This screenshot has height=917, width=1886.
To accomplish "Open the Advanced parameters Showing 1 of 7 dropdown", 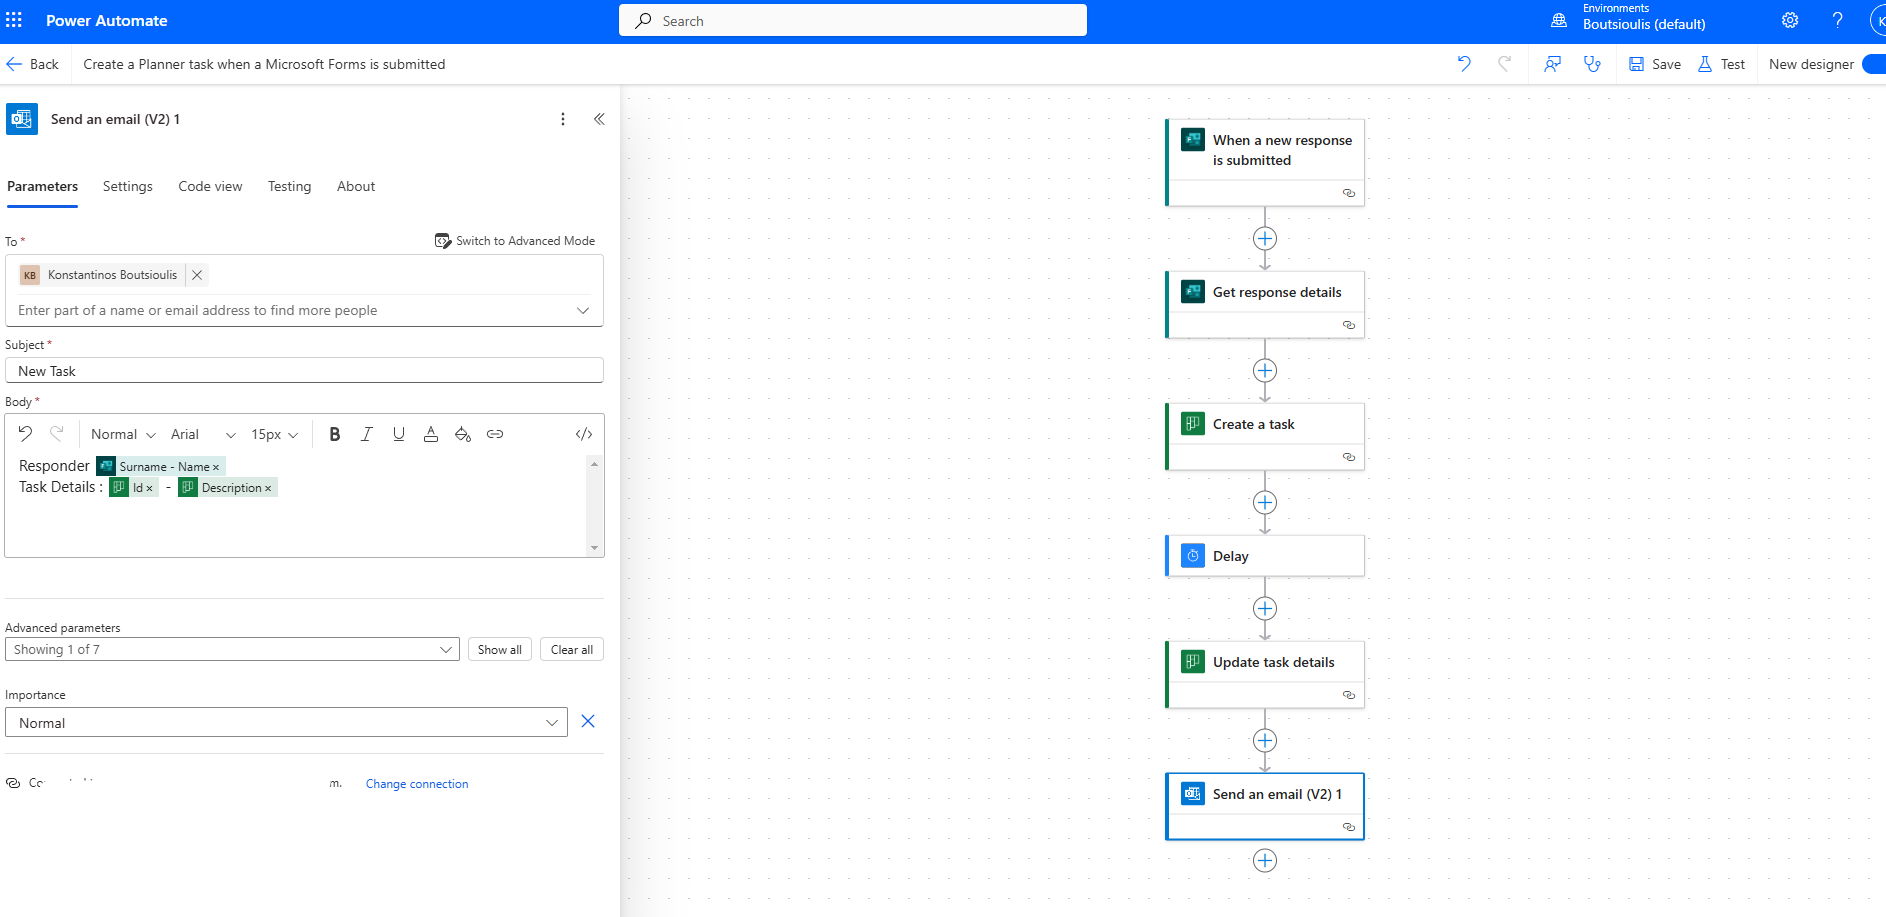I will 232,649.
